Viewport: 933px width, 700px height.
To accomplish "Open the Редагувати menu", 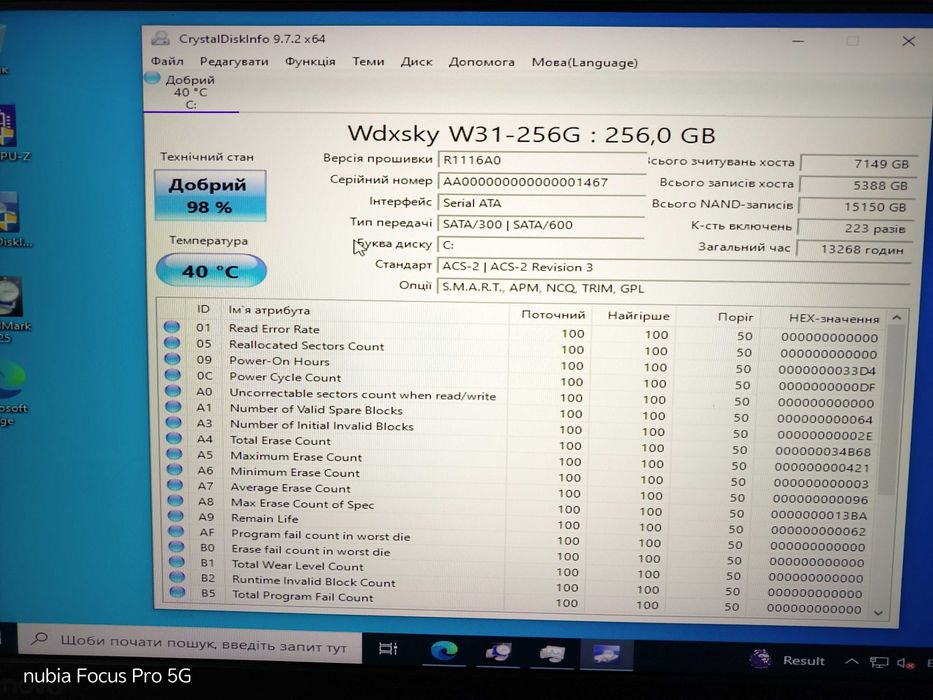I will pos(234,61).
